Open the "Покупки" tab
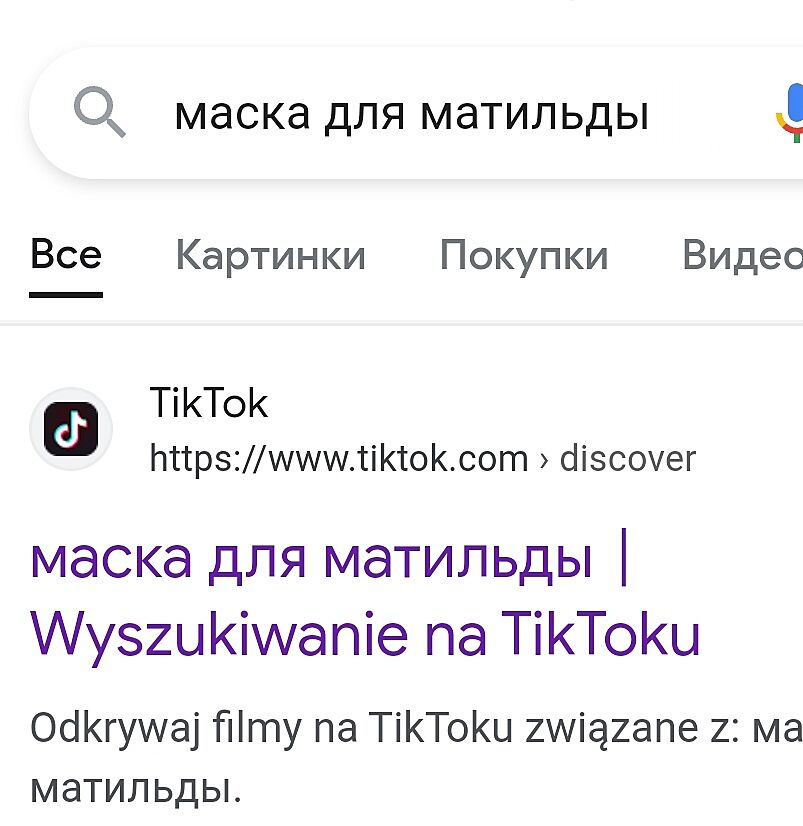803x826 pixels. click(523, 255)
